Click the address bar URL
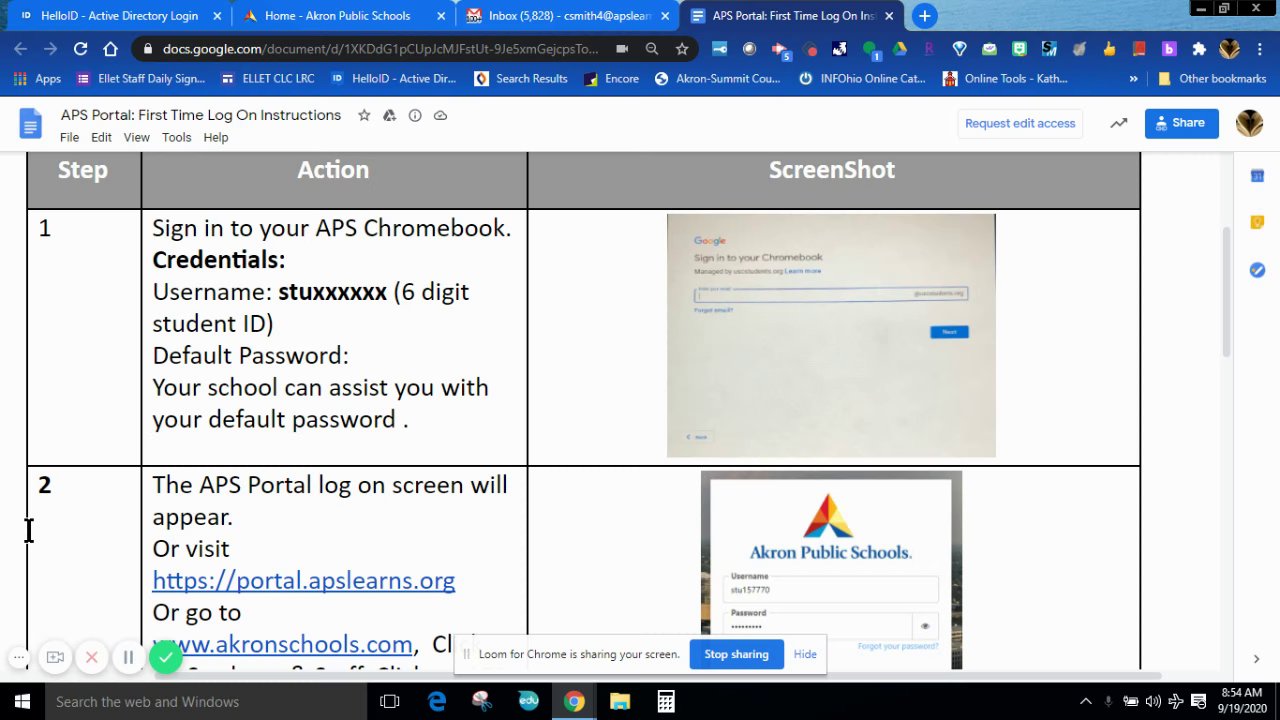1280x720 pixels. pos(380,49)
